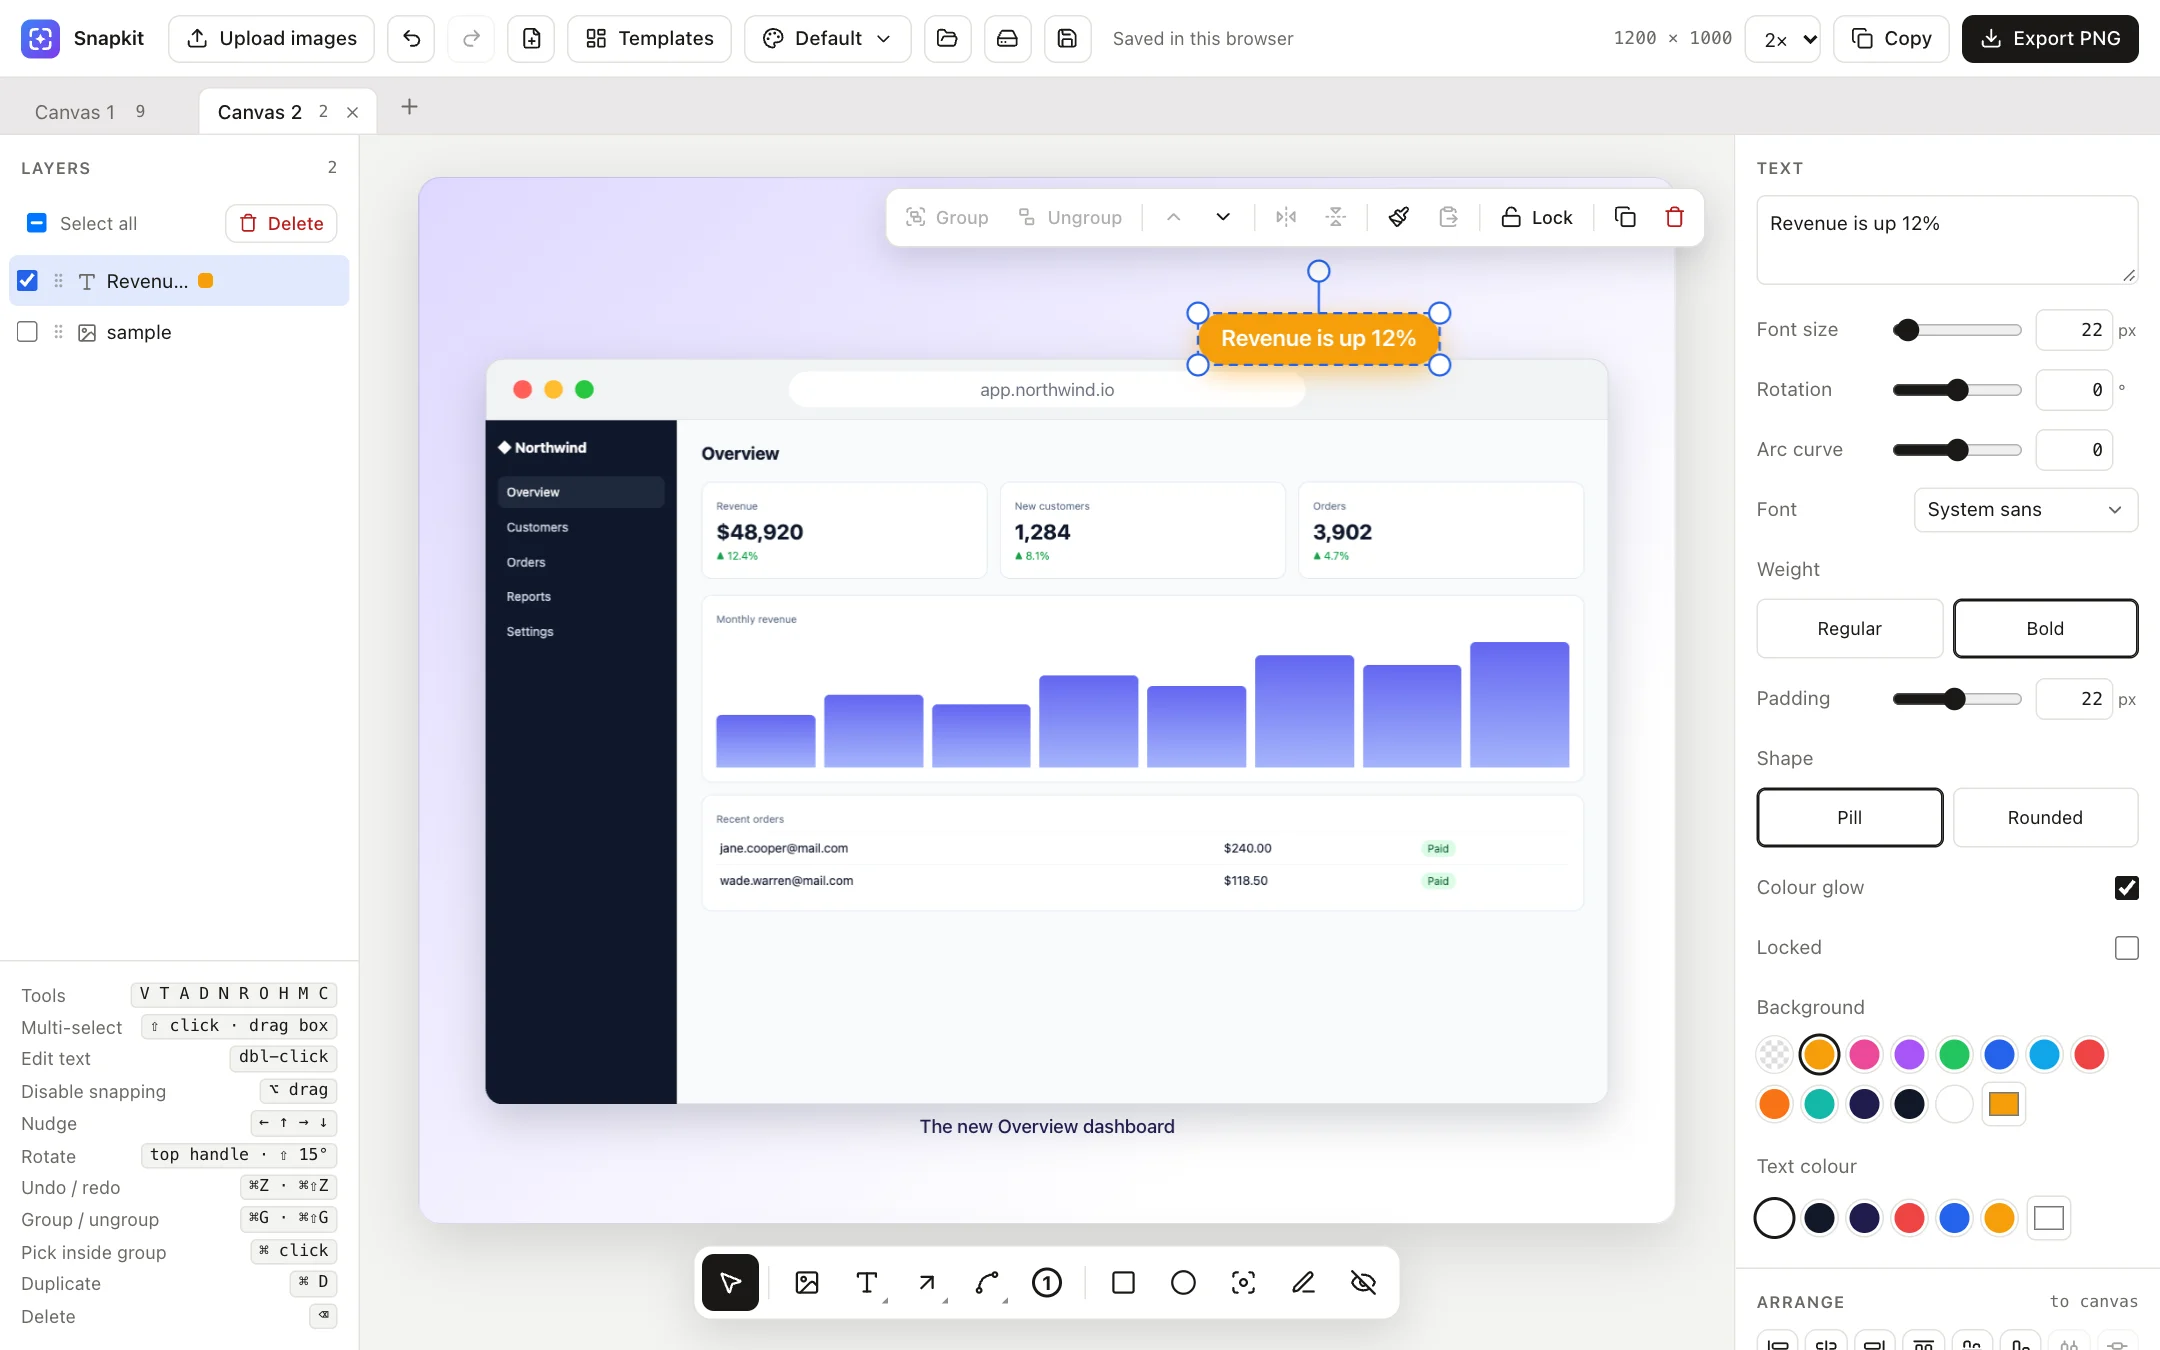Select the arrow pointer tool
This screenshot has width=2160, height=1350.
[x=730, y=1282]
